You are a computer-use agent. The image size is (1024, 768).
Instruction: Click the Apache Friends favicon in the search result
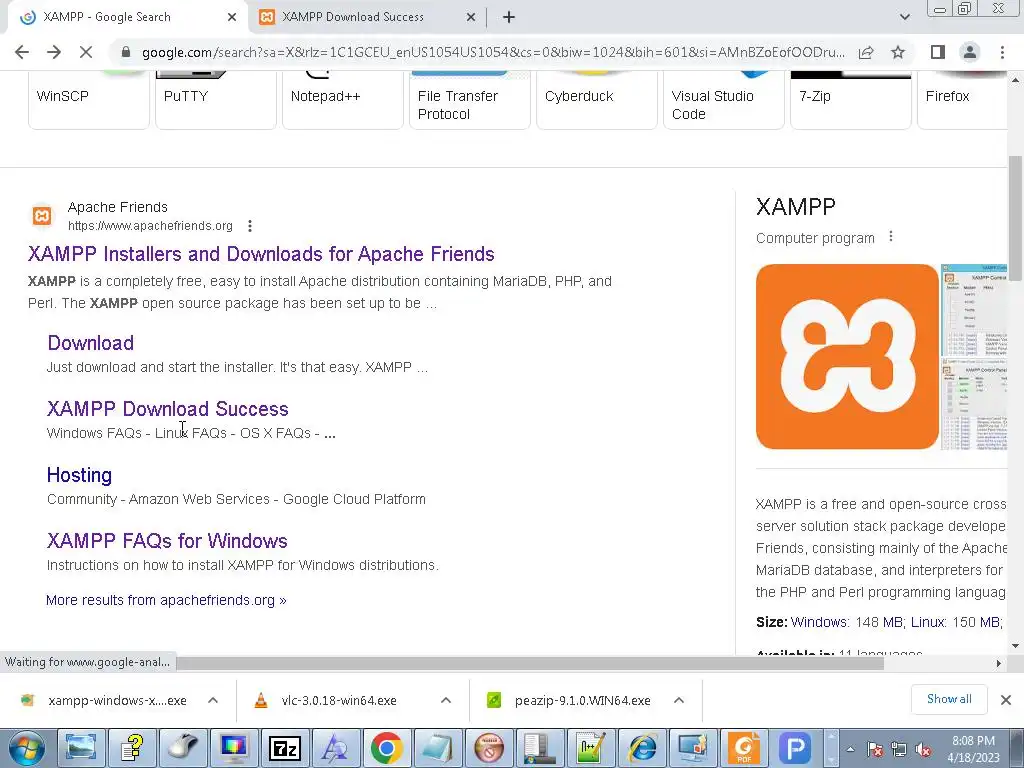(42, 216)
